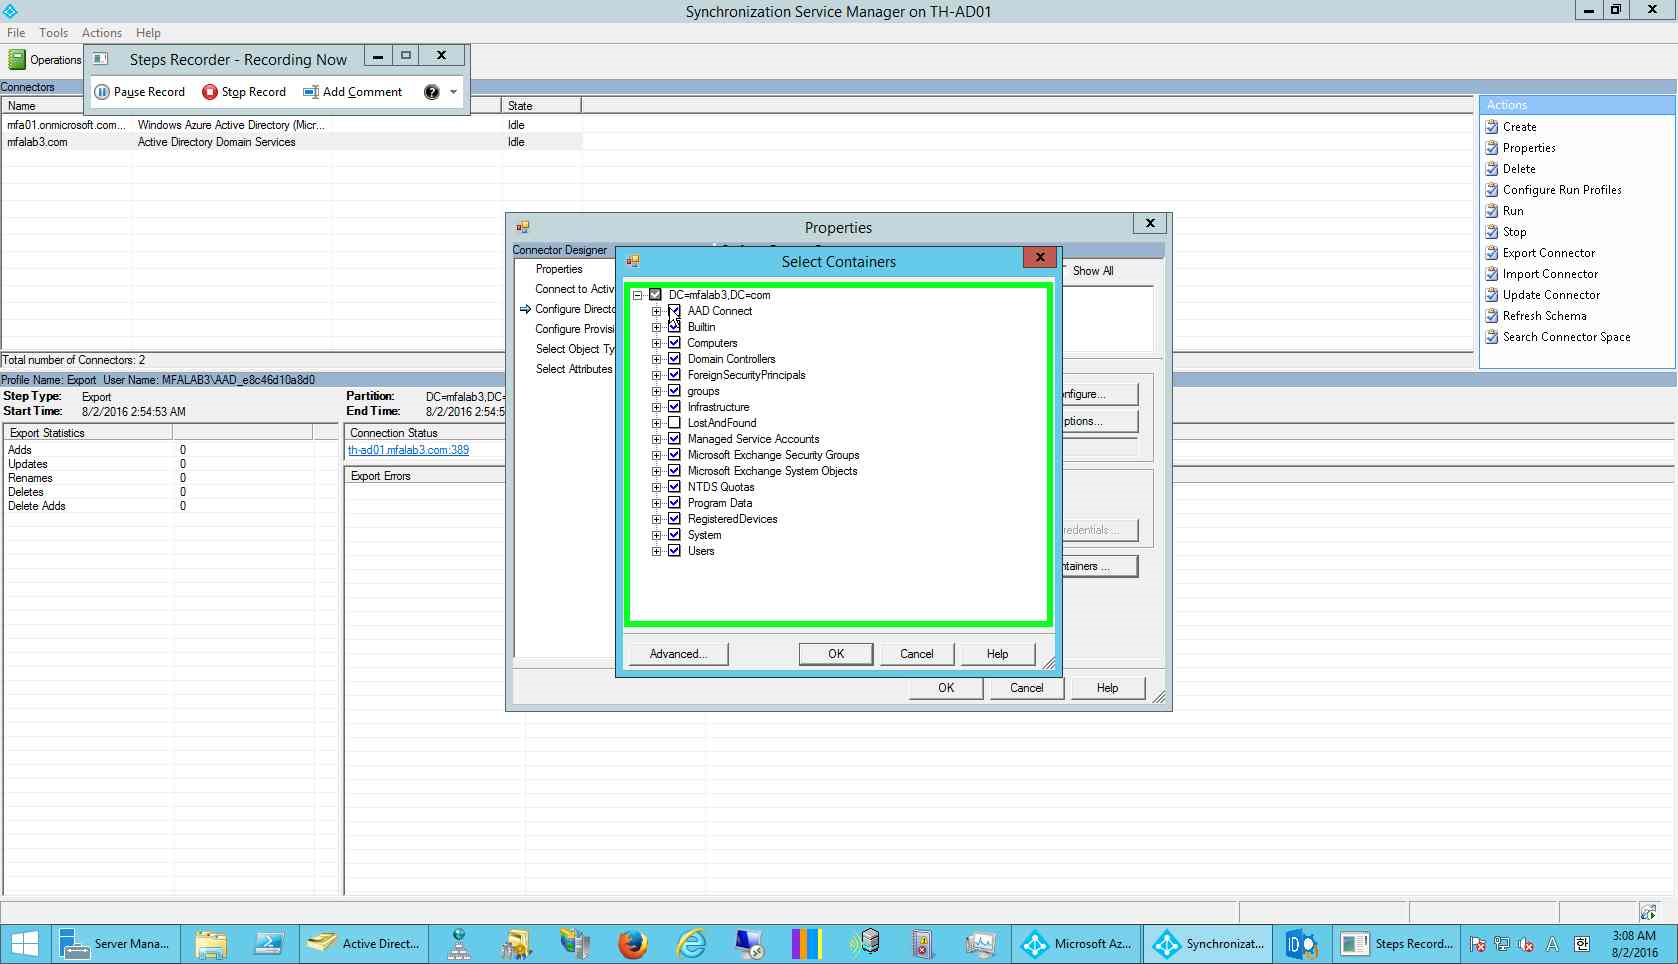Click the Create action icon
Viewport: 1678px width, 964px height.
click(1492, 127)
